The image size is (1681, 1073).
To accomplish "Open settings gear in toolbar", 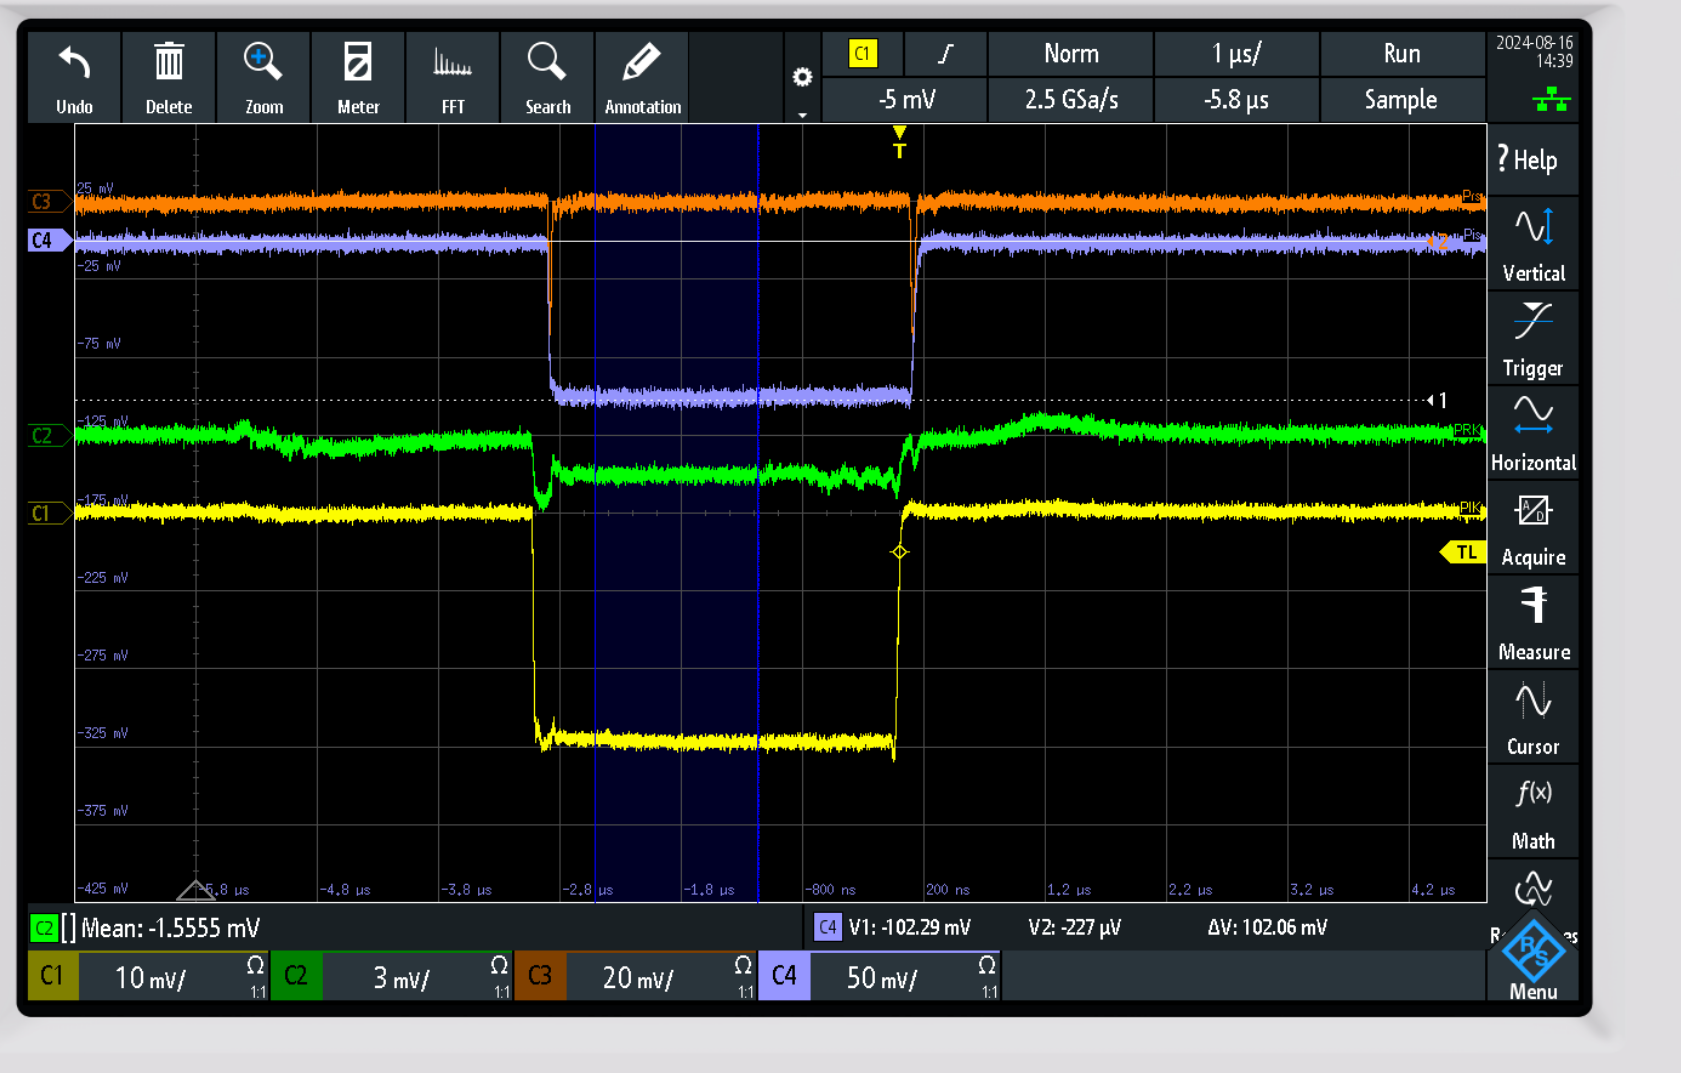I will point(802,77).
